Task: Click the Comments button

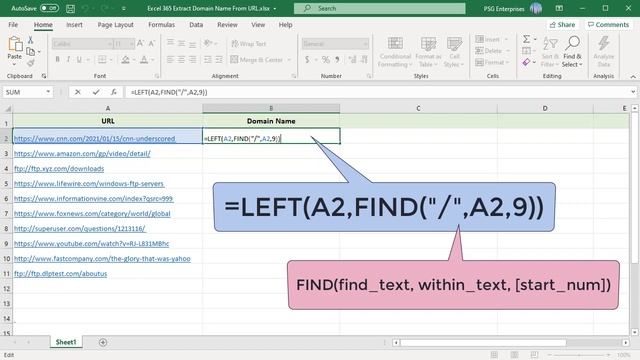Action: click(x=608, y=24)
